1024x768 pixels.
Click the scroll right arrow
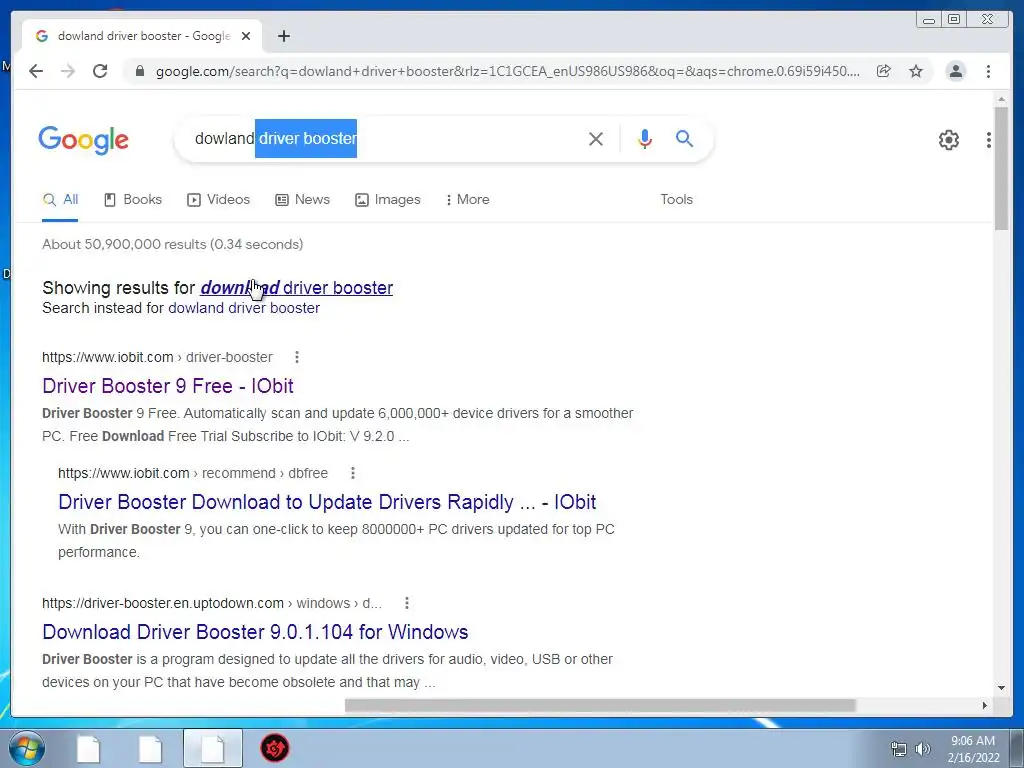pyautogui.click(x=985, y=705)
